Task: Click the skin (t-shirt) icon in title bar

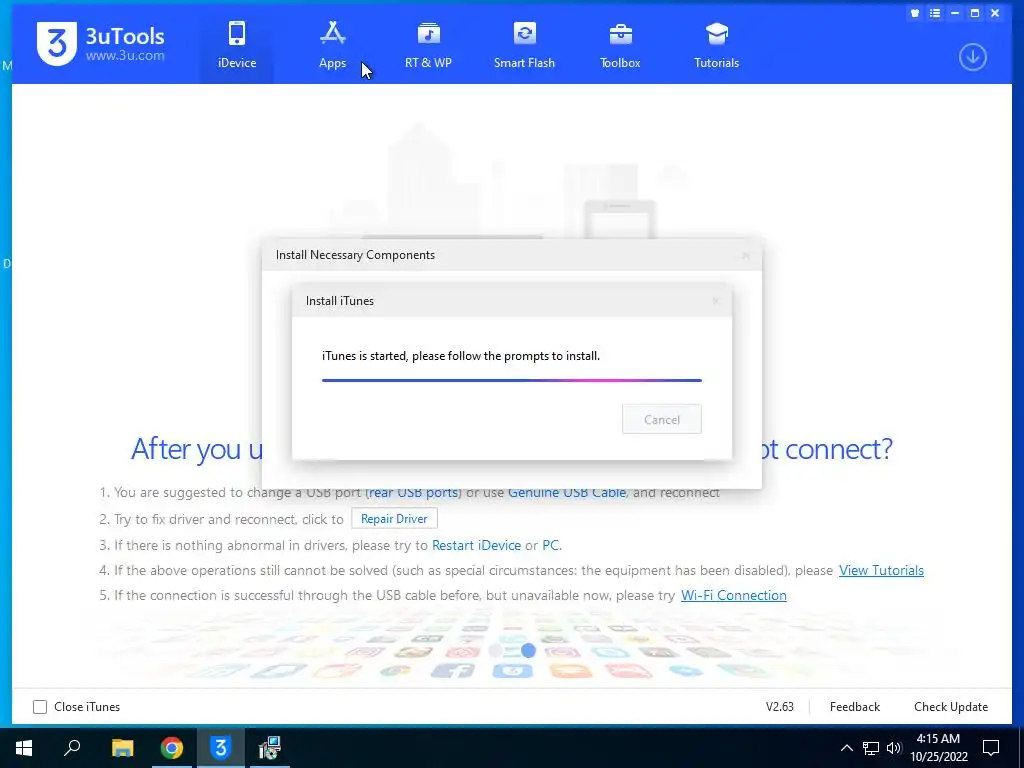Action: click(x=915, y=13)
